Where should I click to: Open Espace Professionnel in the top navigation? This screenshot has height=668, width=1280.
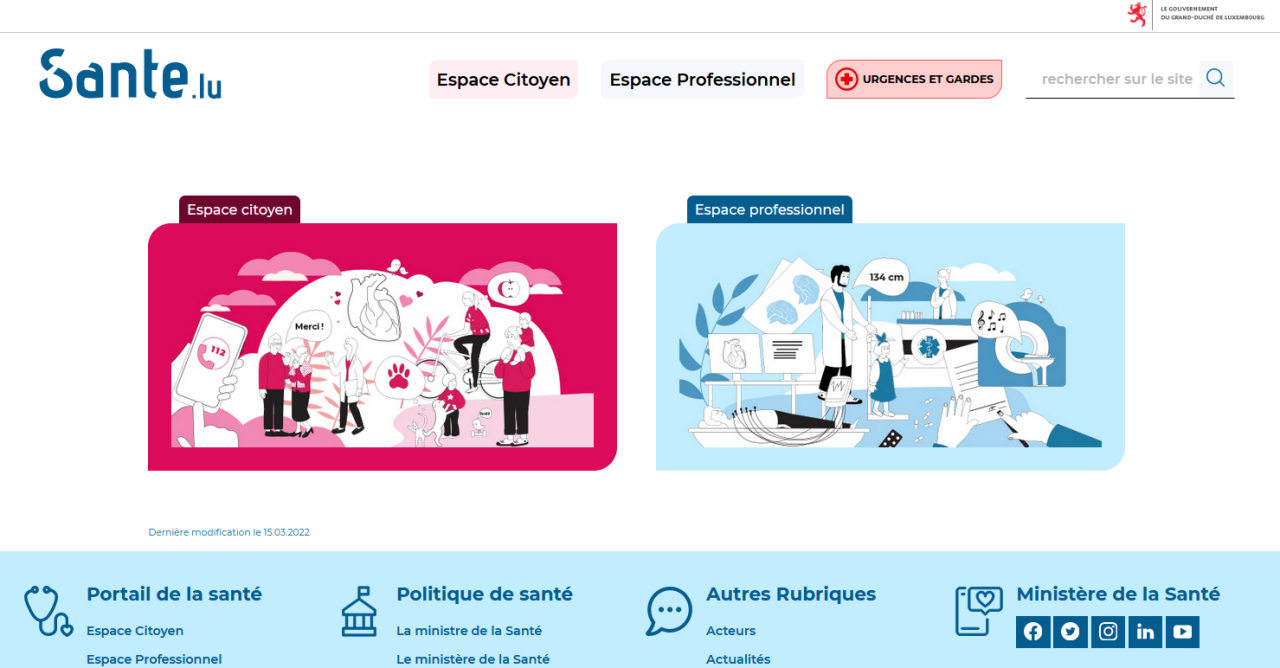coord(702,79)
